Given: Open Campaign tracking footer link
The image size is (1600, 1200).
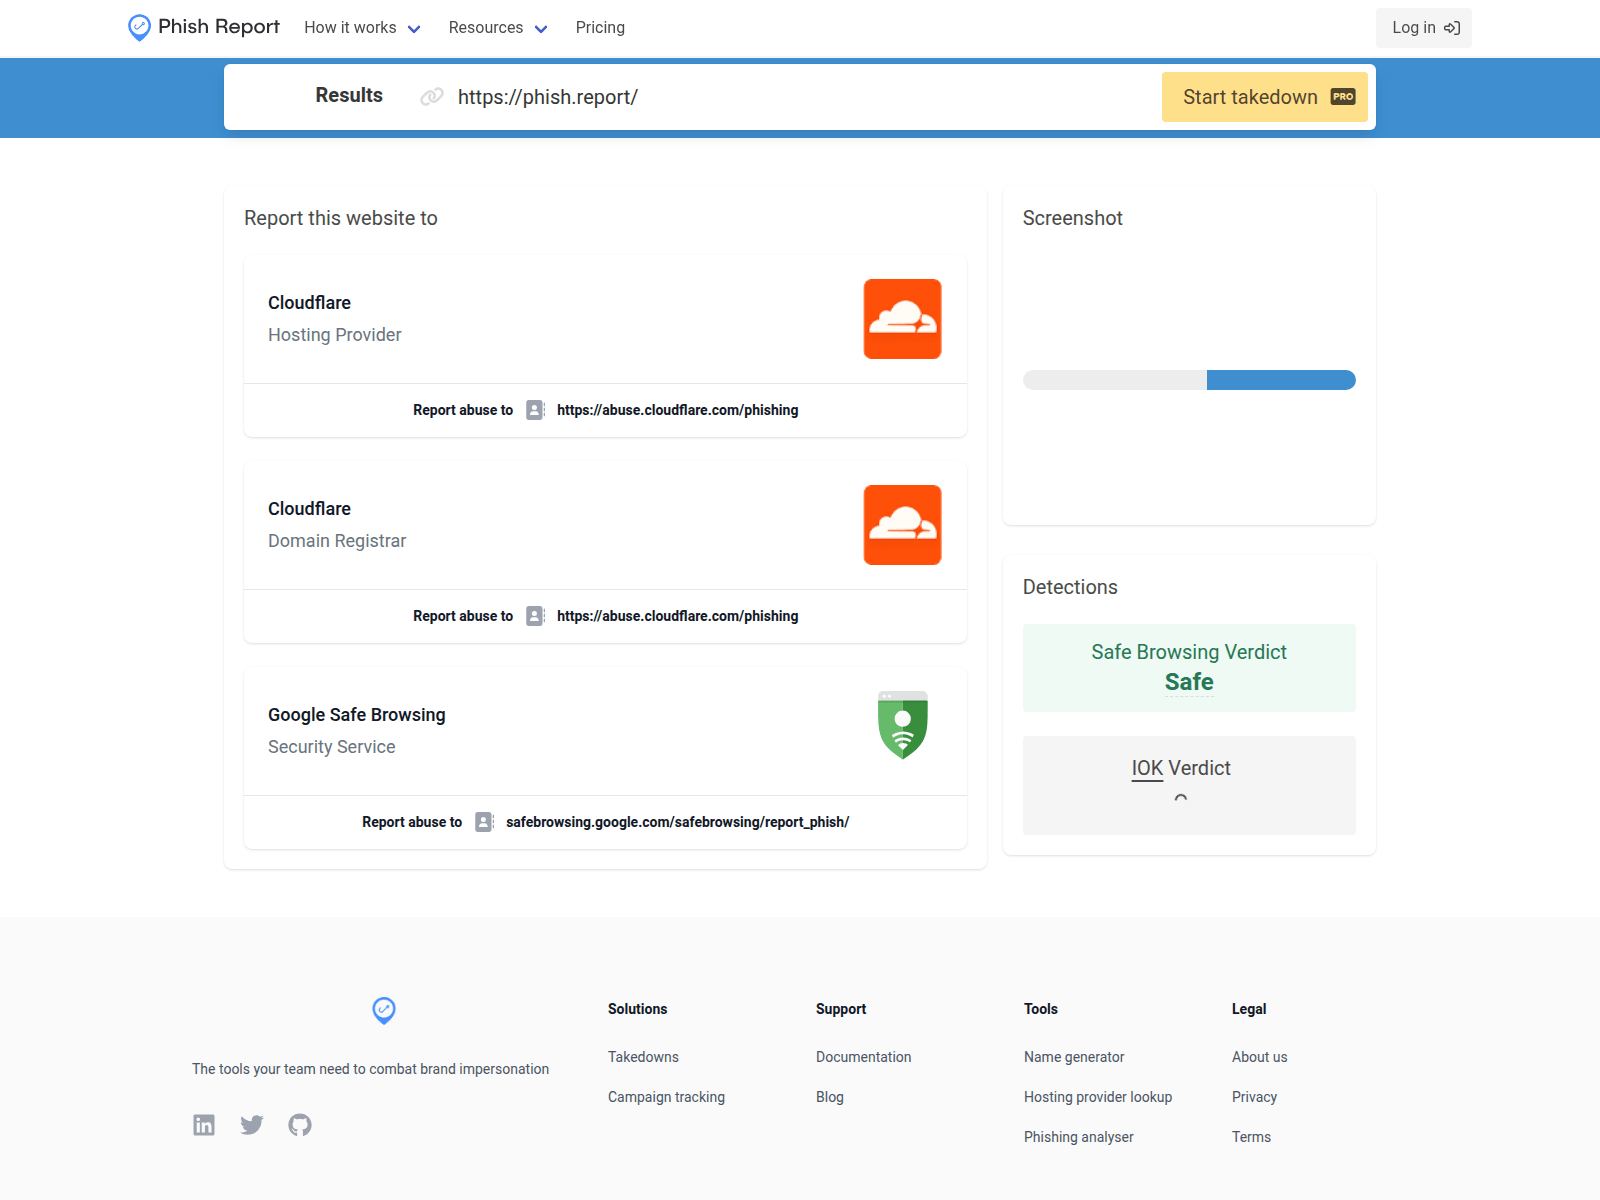Looking at the screenshot, I should [667, 1097].
